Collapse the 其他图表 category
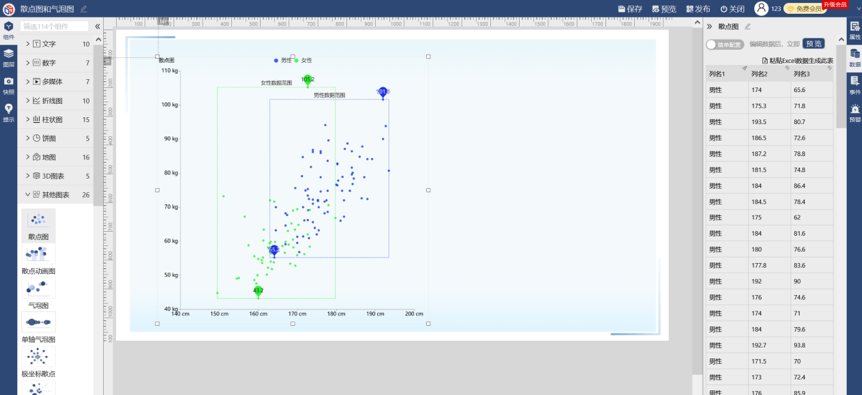This screenshot has width=862, height=395. tap(56, 194)
